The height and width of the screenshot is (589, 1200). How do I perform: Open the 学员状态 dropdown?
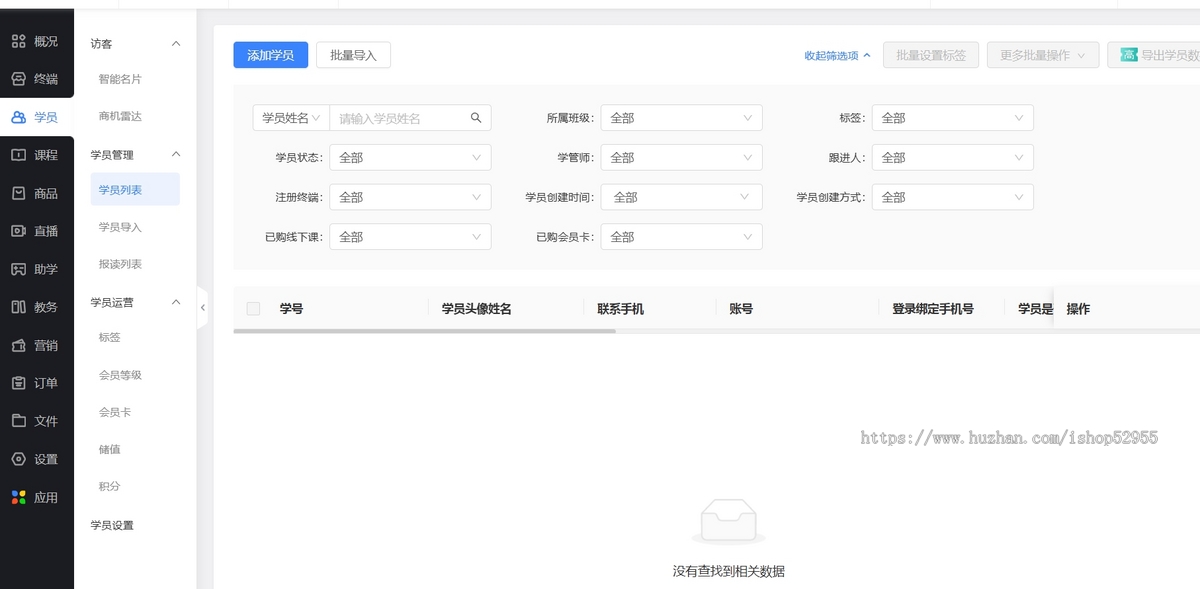(x=410, y=158)
